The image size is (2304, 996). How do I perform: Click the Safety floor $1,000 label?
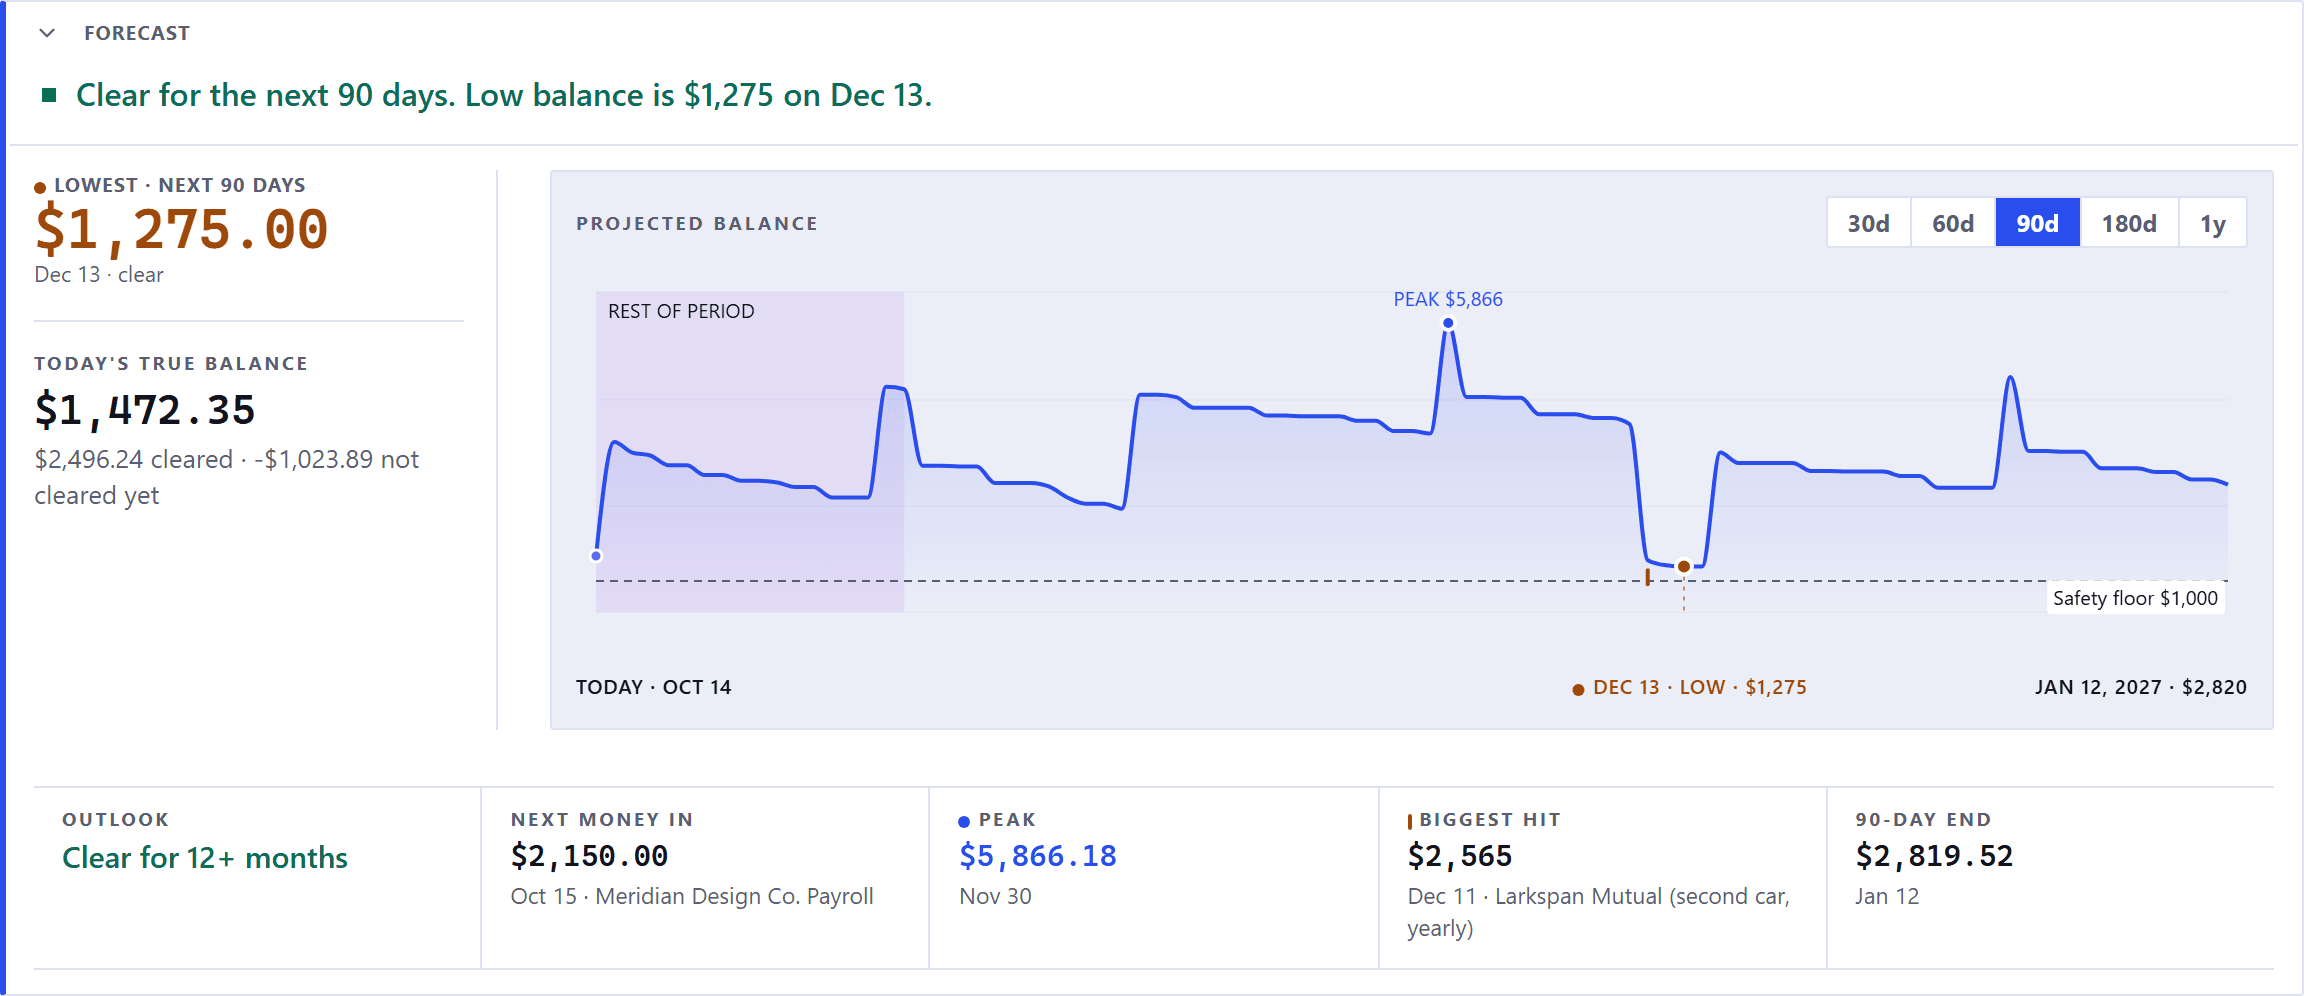[x=2135, y=598]
